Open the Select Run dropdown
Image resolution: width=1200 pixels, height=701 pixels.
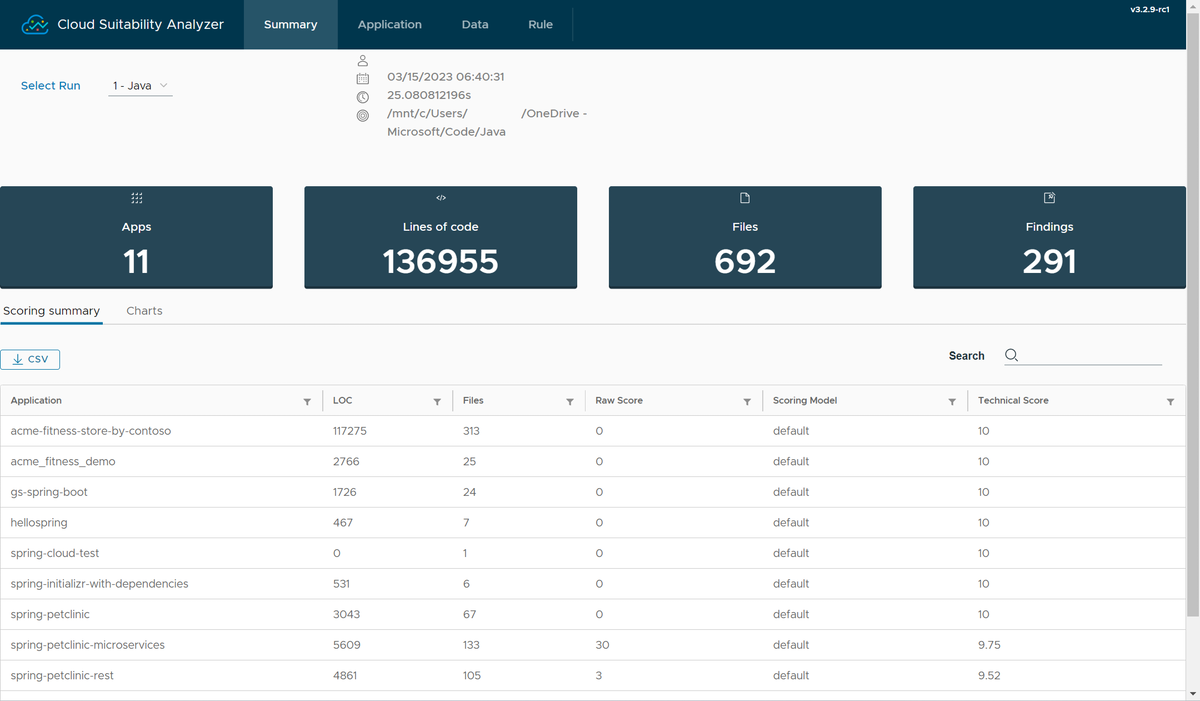coord(140,86)
